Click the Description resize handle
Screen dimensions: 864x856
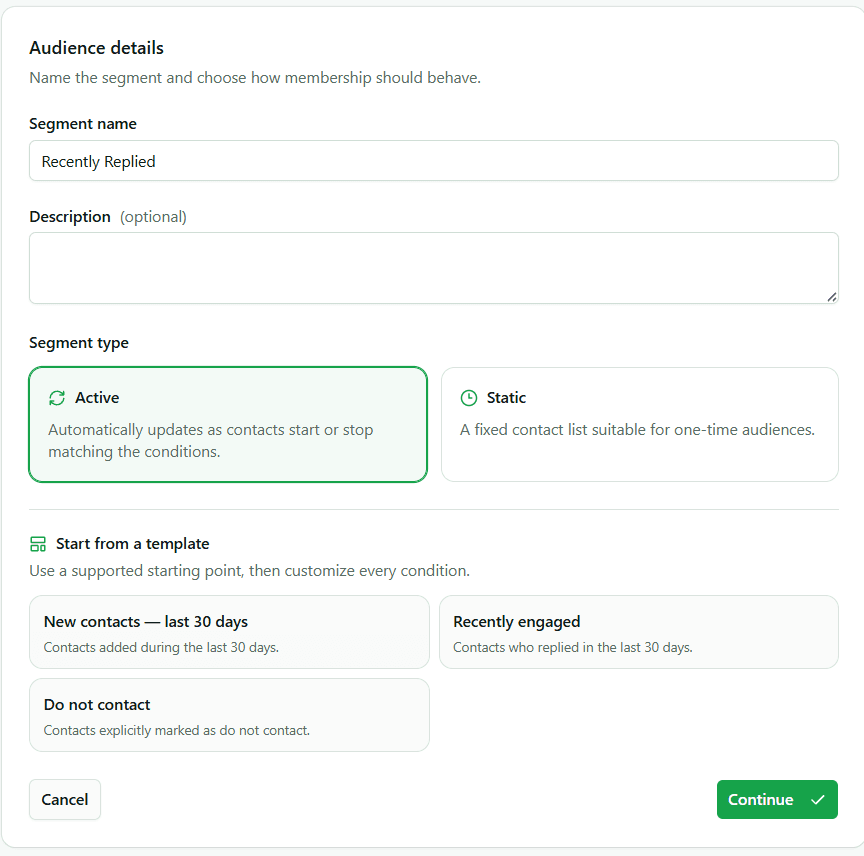832,297
